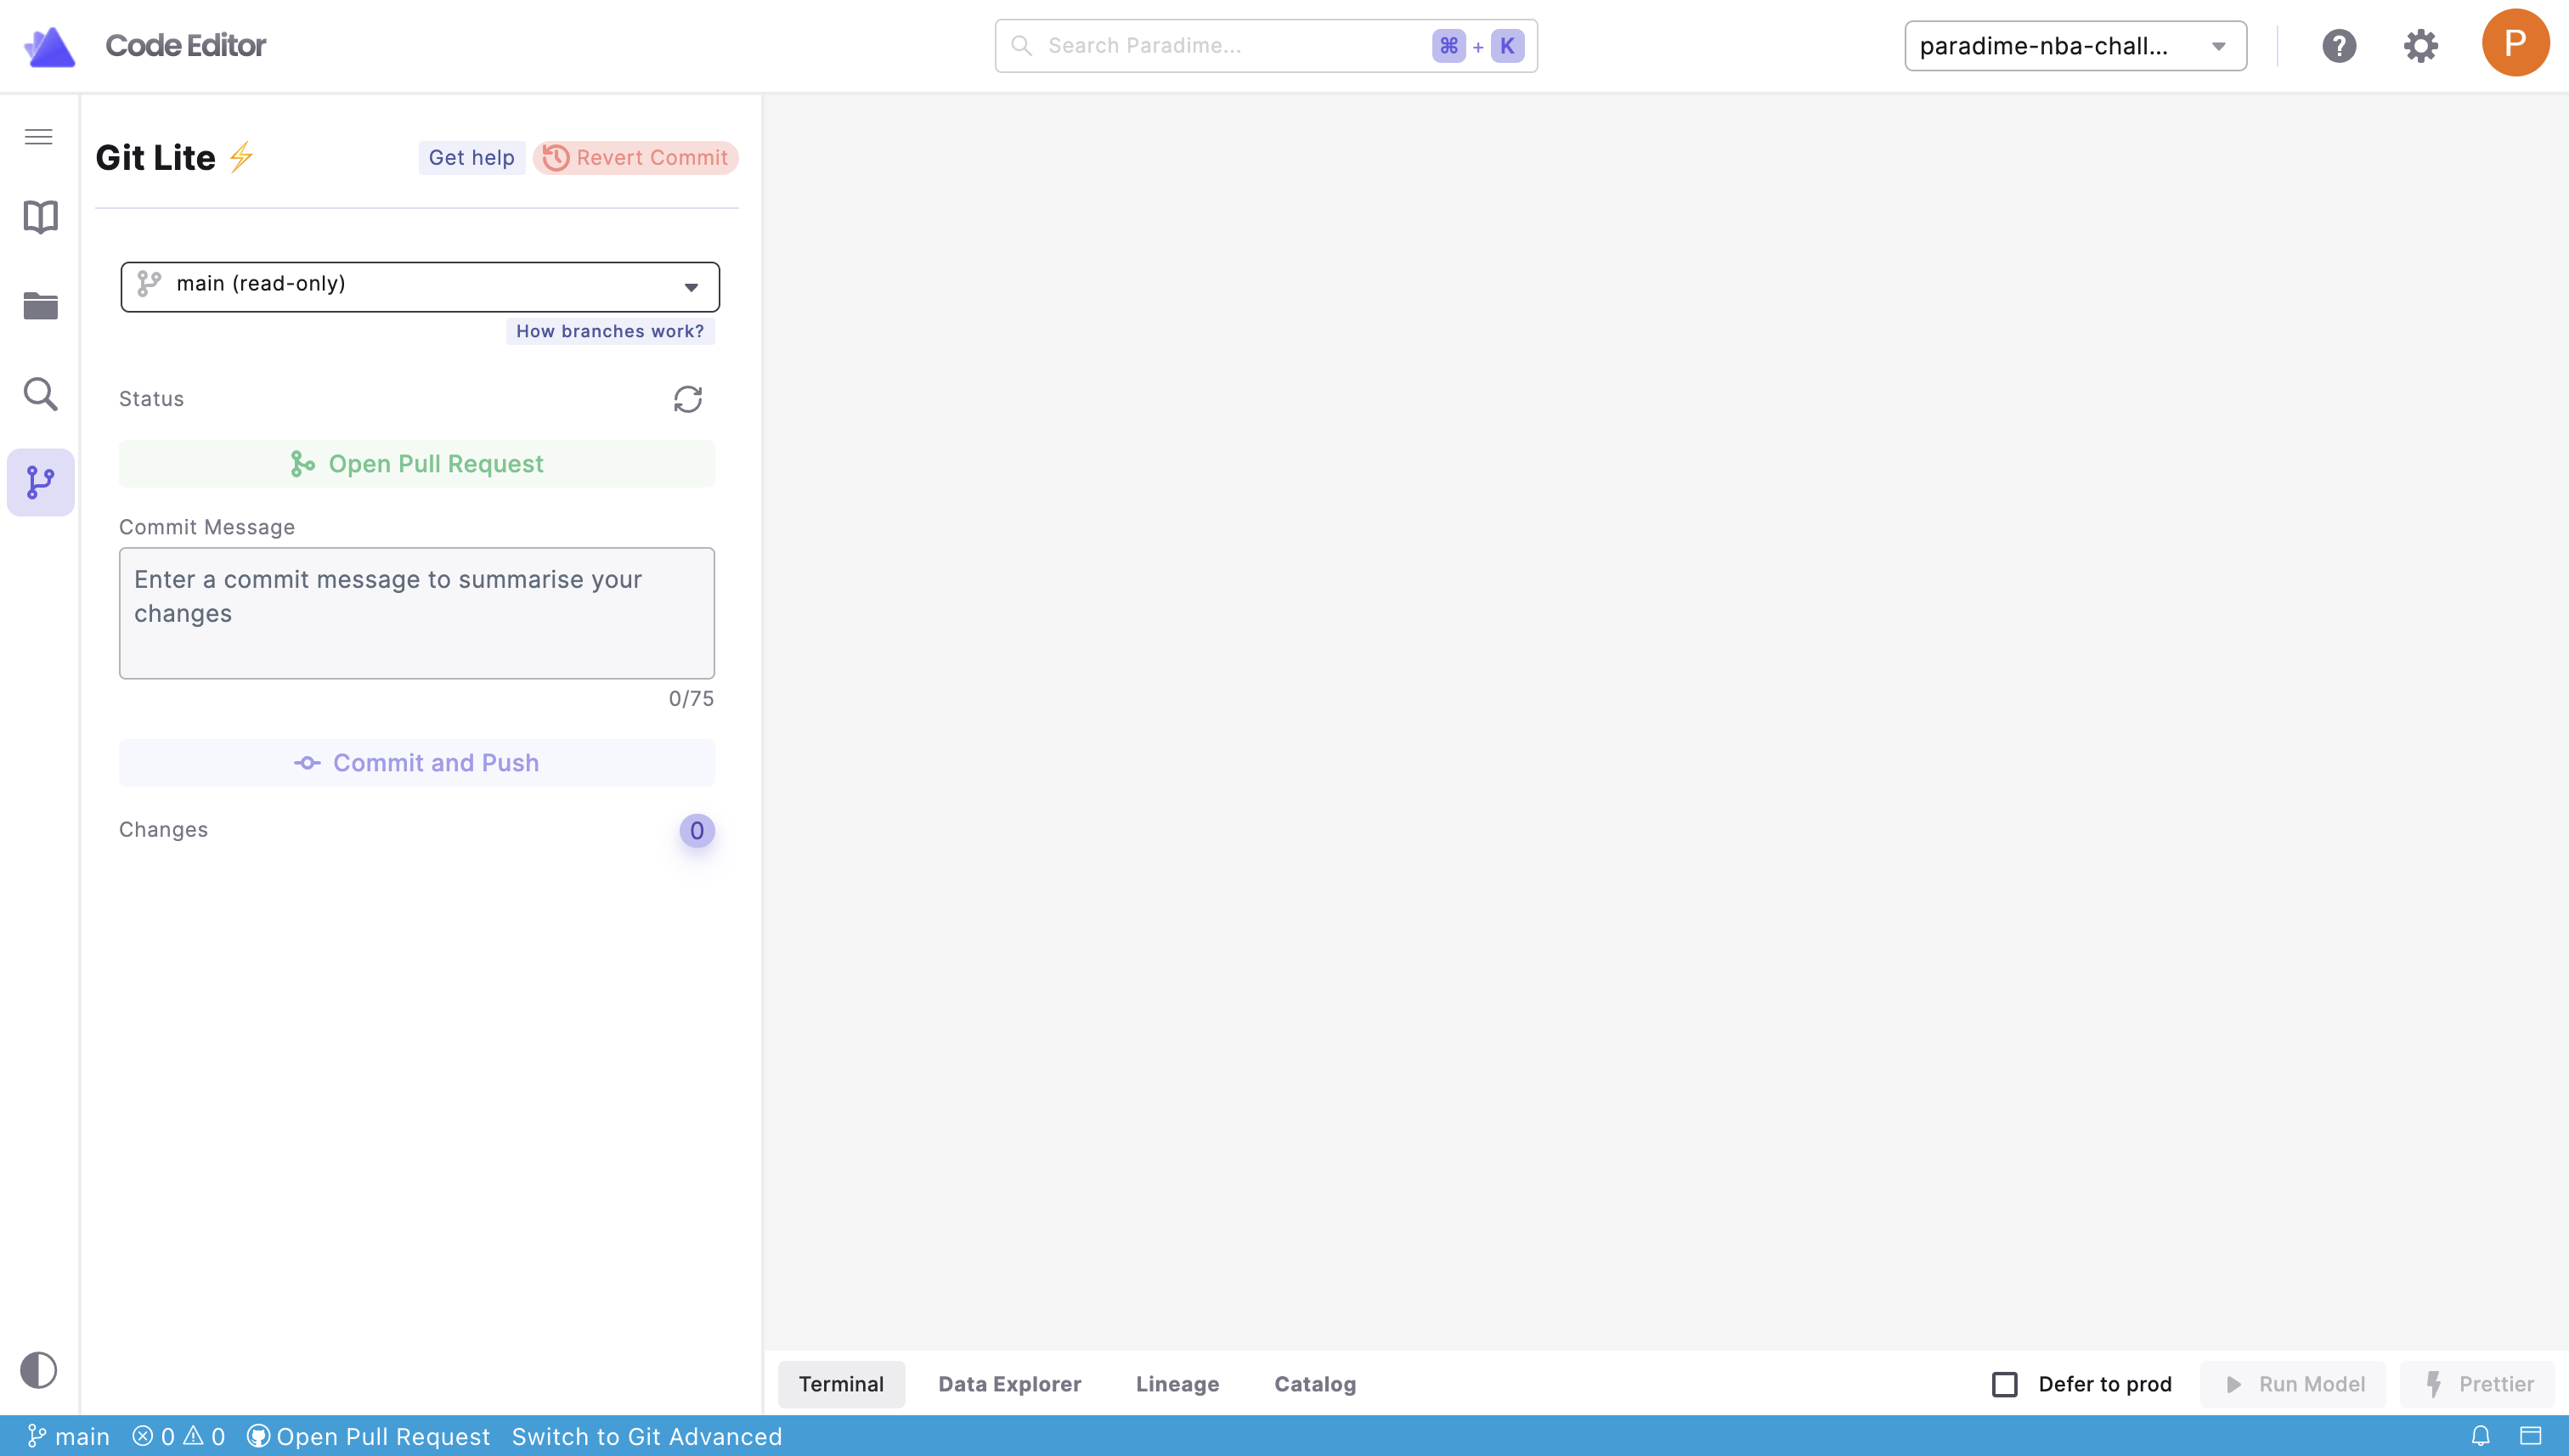Image resolution: width=2569 pixels, height=1456 pixels.
Task: Enable the Defer to prod checkbox
Action: tap(2004, 1384)
